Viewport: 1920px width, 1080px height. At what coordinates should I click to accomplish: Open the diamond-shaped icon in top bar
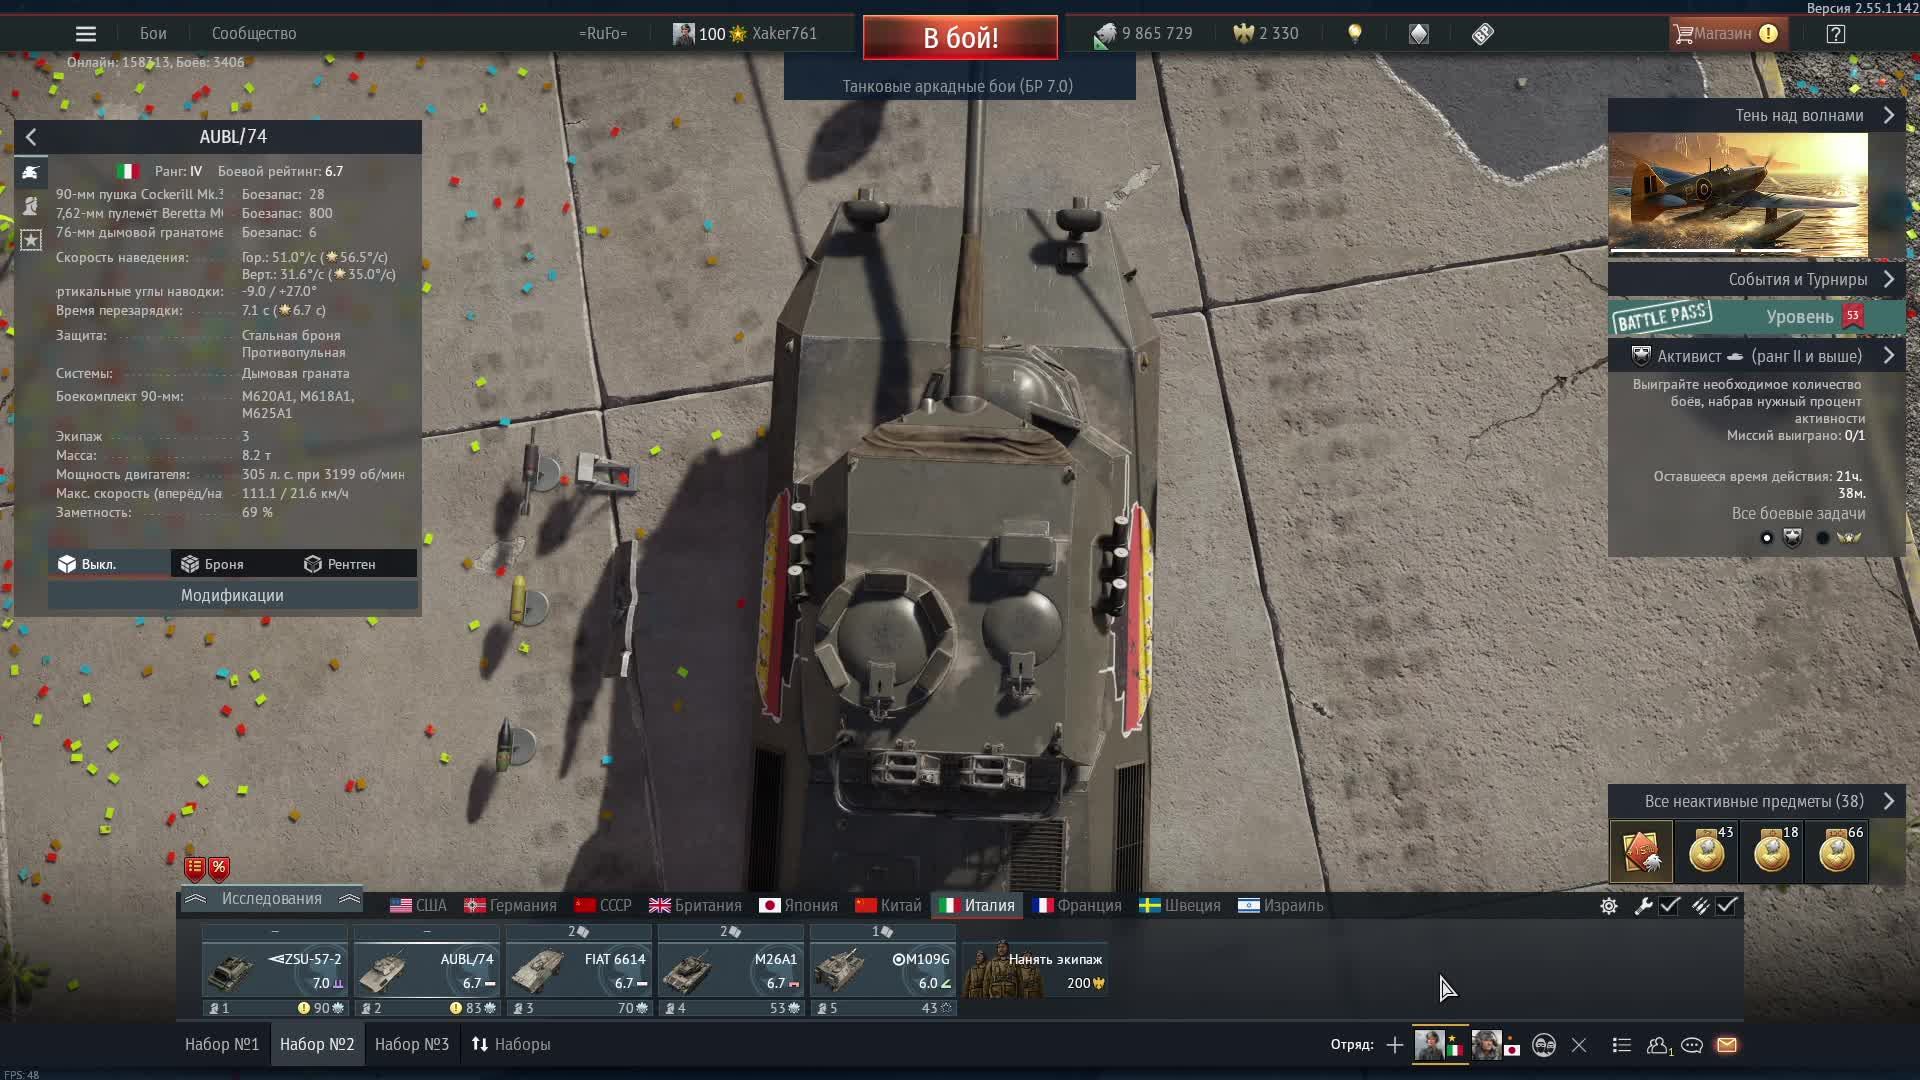pyautogui.click(x=1419, y=34)
